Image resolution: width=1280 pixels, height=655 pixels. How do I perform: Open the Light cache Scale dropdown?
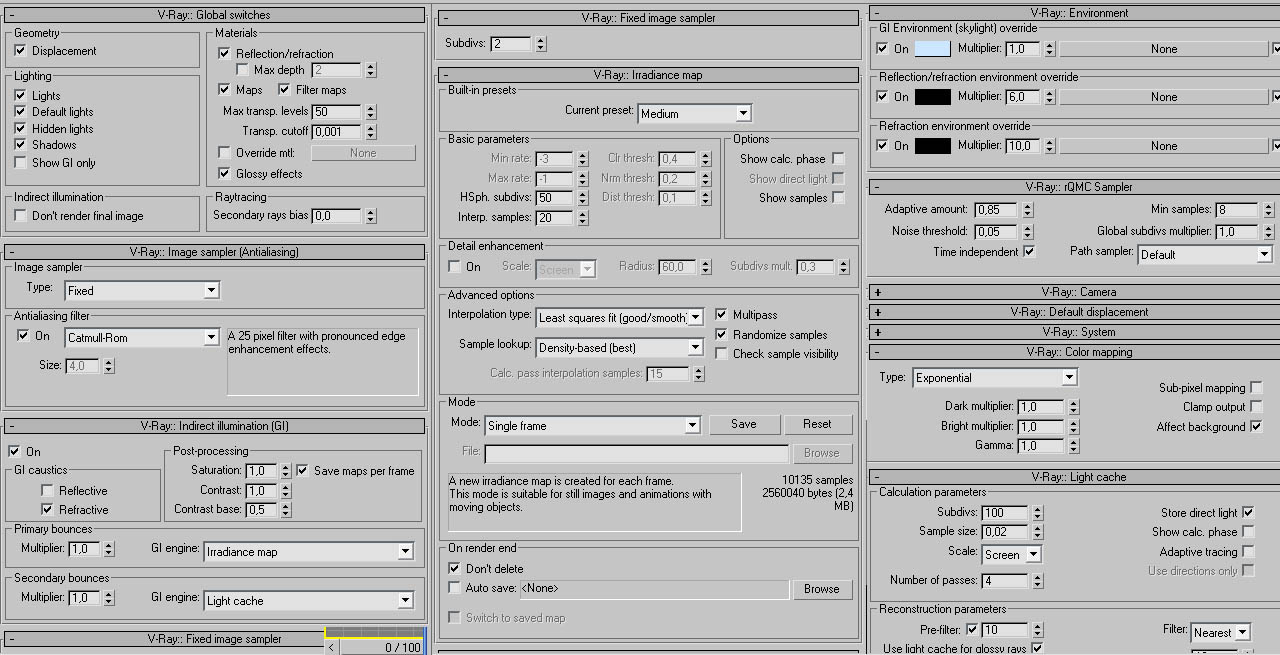coord(1011,555)
